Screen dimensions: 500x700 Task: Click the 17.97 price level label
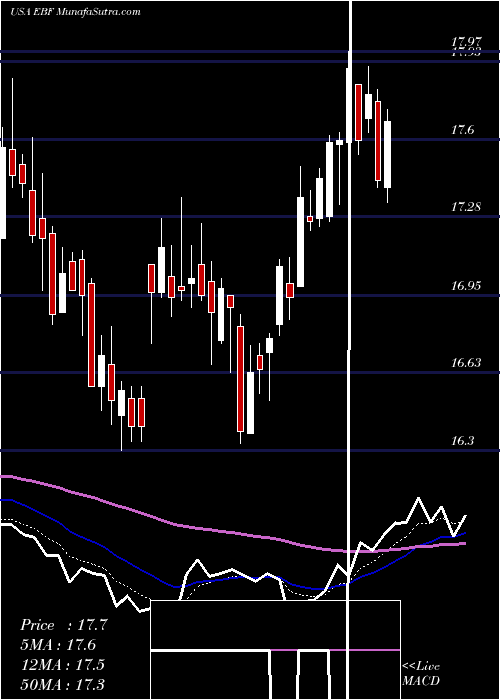466,43
